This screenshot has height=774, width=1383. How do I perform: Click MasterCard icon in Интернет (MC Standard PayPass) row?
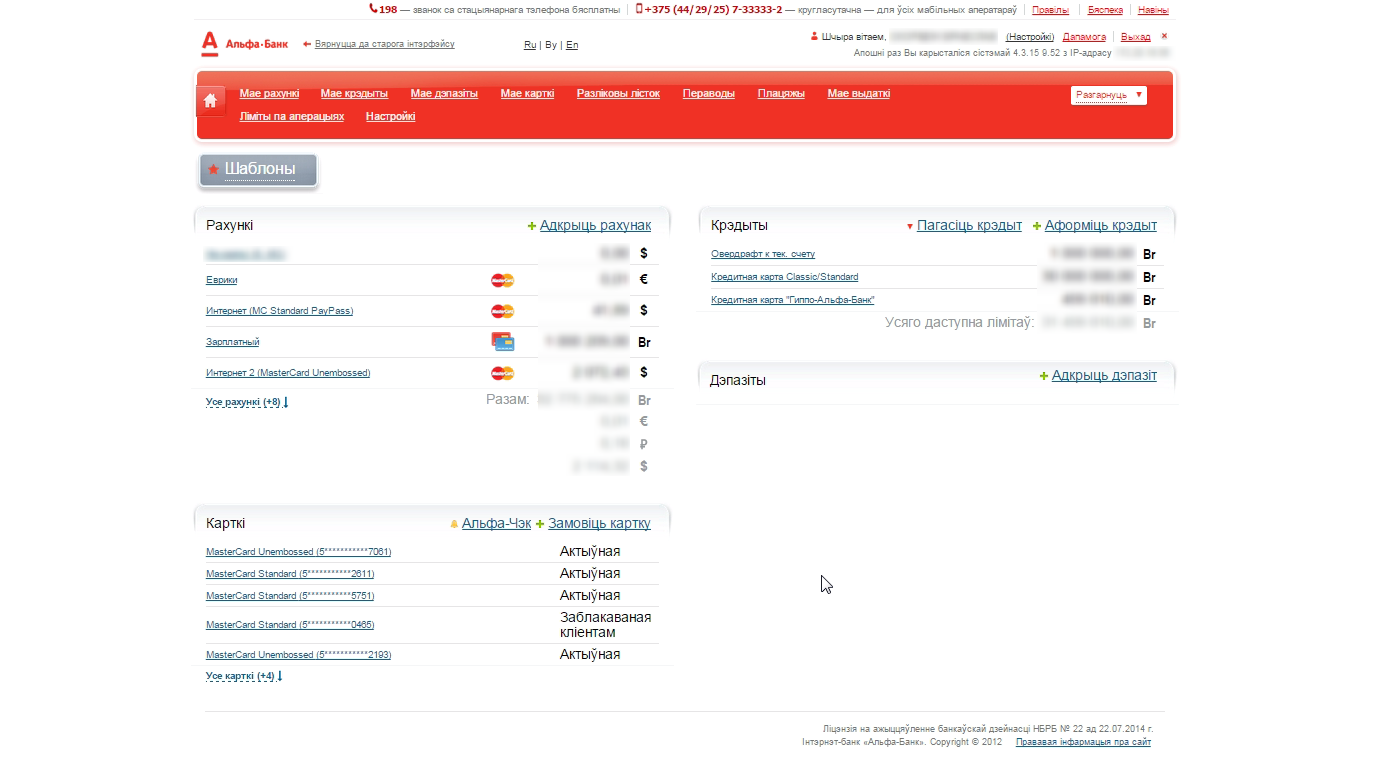(x=502, y=311)
